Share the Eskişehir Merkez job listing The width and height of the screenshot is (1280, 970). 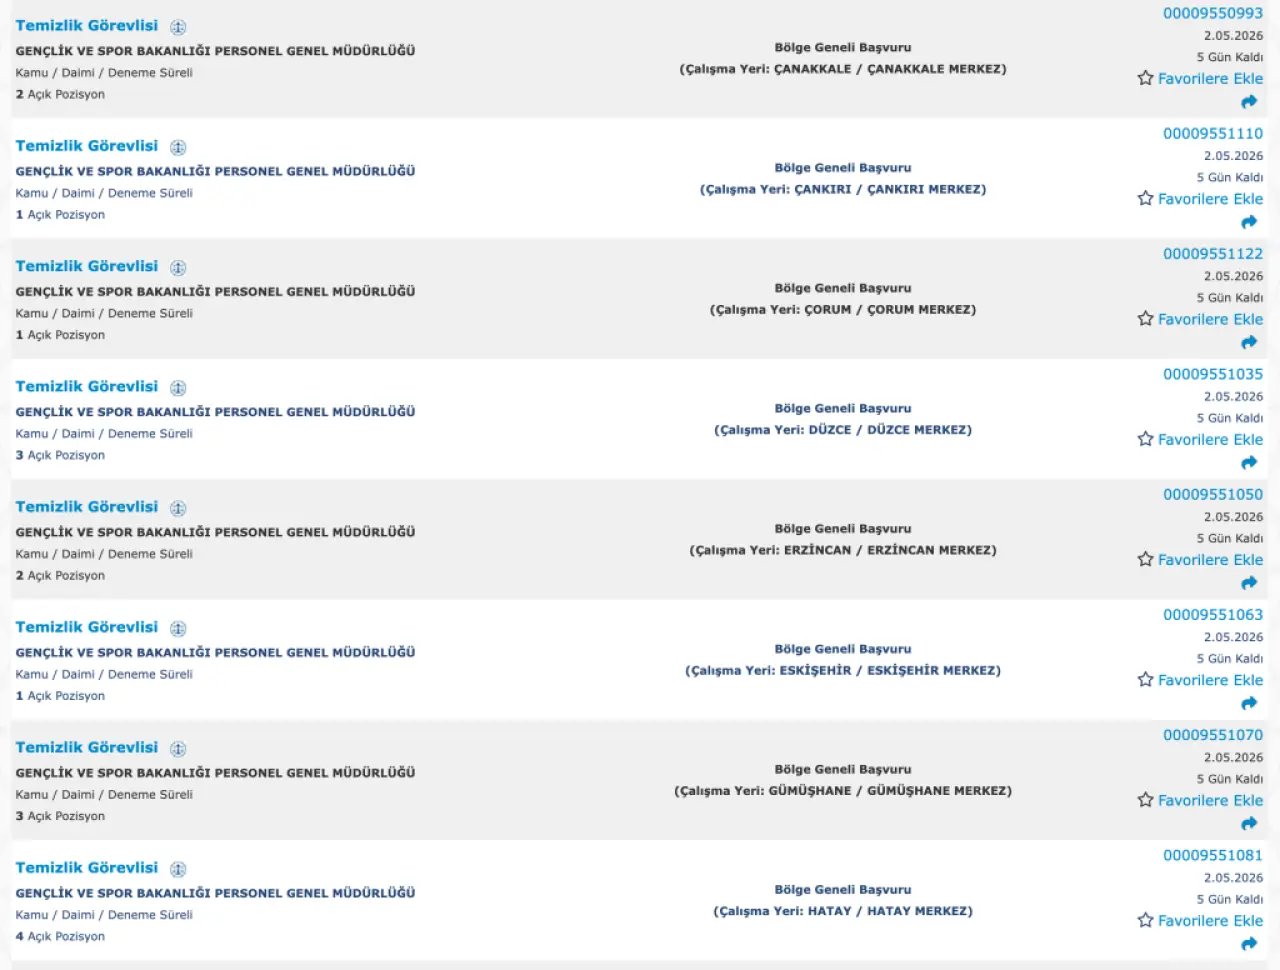click(1249, 703)
